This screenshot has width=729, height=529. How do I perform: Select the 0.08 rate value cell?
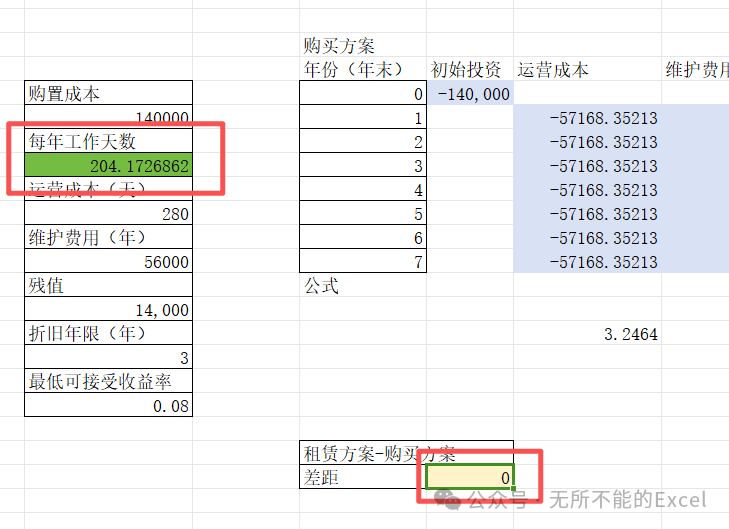click(108, 405)
